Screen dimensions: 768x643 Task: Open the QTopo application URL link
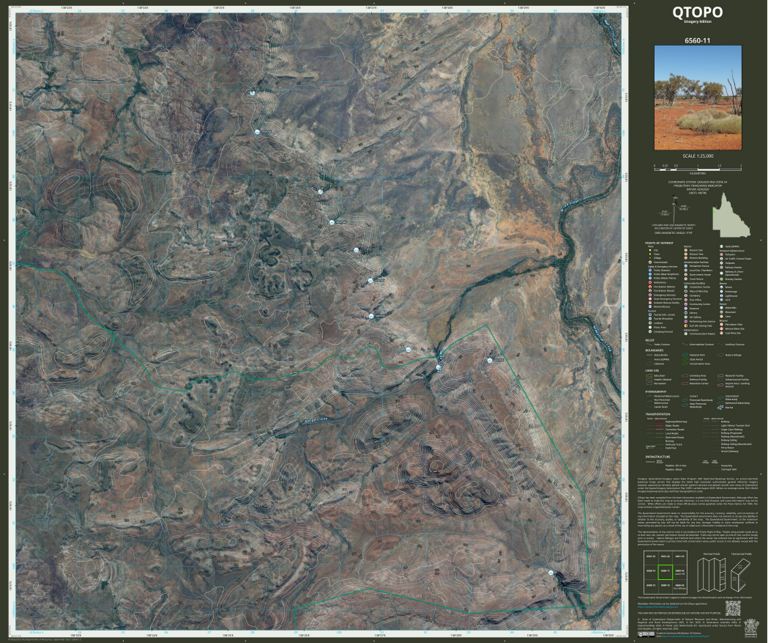point(658,607)
